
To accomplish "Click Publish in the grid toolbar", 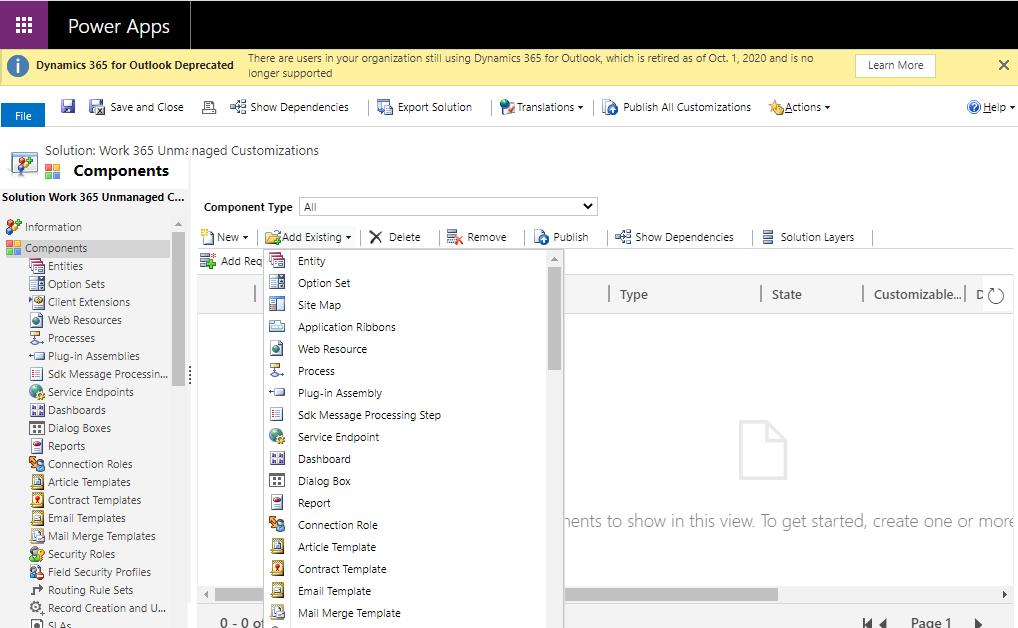I will [561, 237].
